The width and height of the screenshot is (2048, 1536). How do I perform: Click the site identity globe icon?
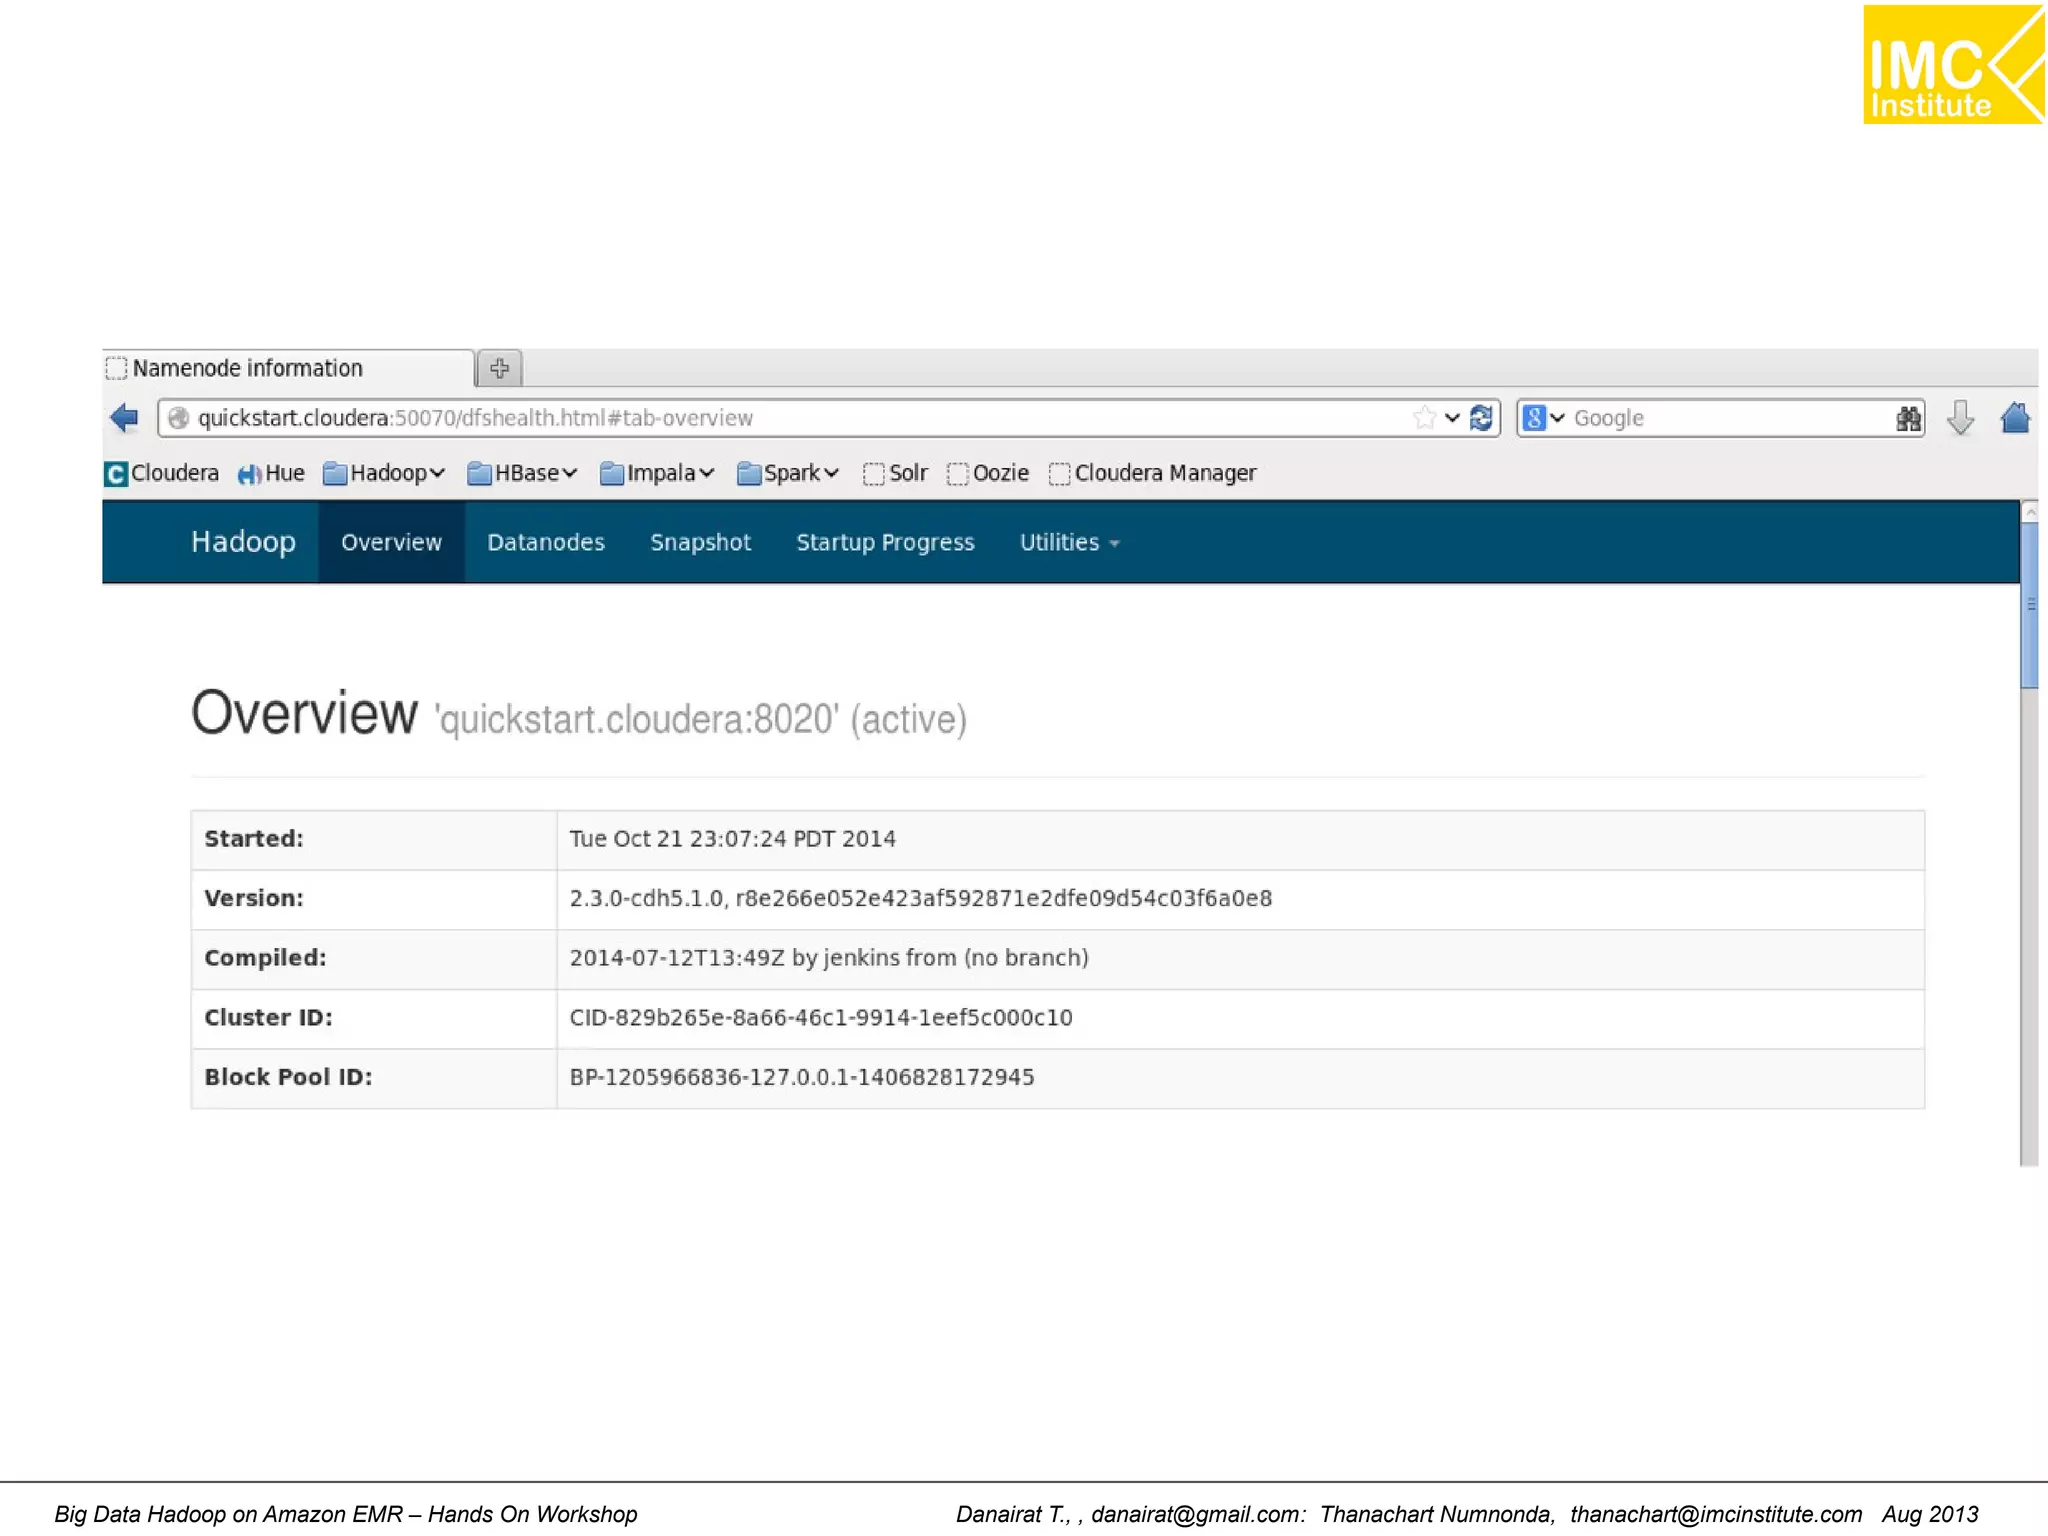tap(178, 418)
